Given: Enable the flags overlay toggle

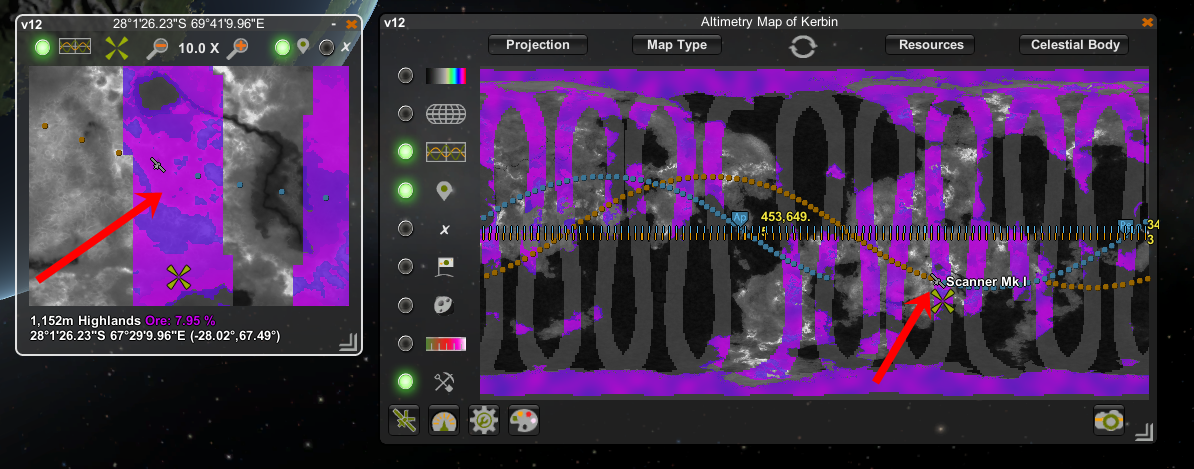Looking at the screenshot, I should point(406,266).
